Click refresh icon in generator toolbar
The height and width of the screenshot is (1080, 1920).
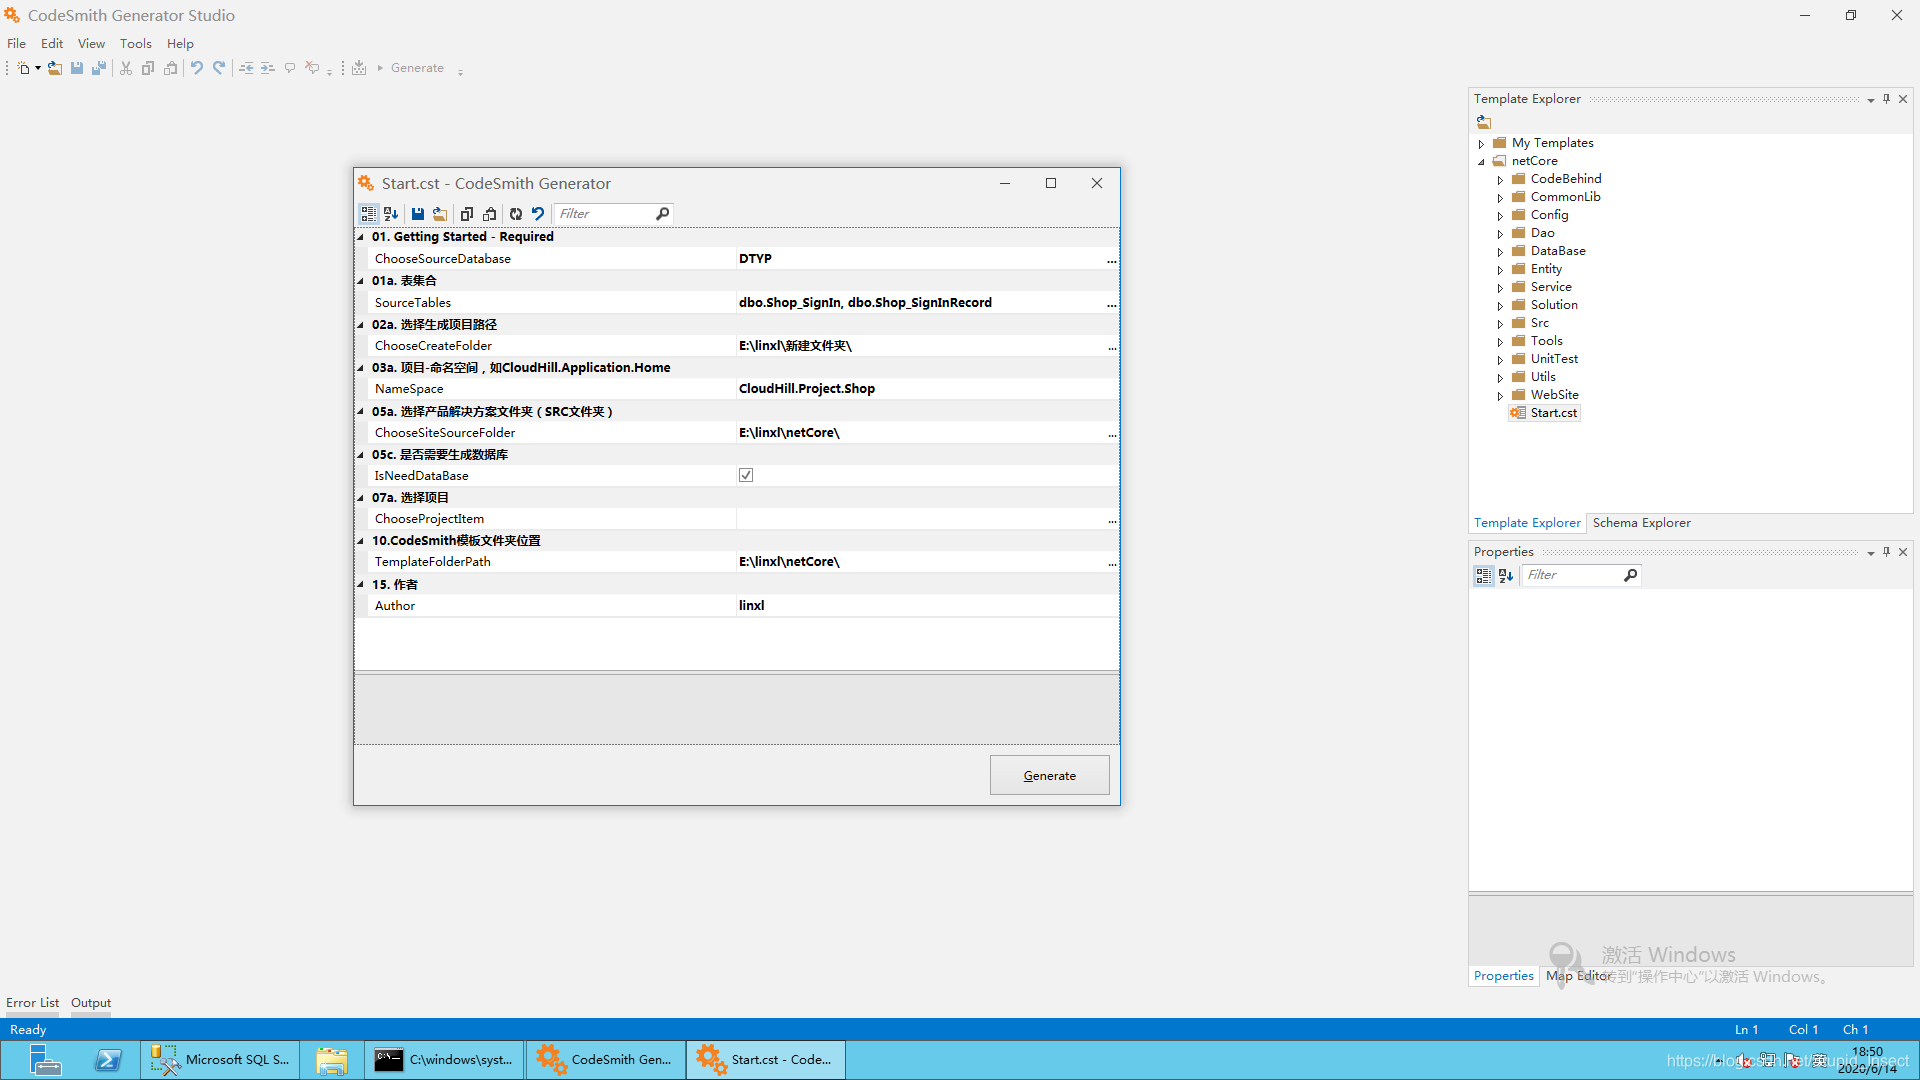(x=515, y=214)
